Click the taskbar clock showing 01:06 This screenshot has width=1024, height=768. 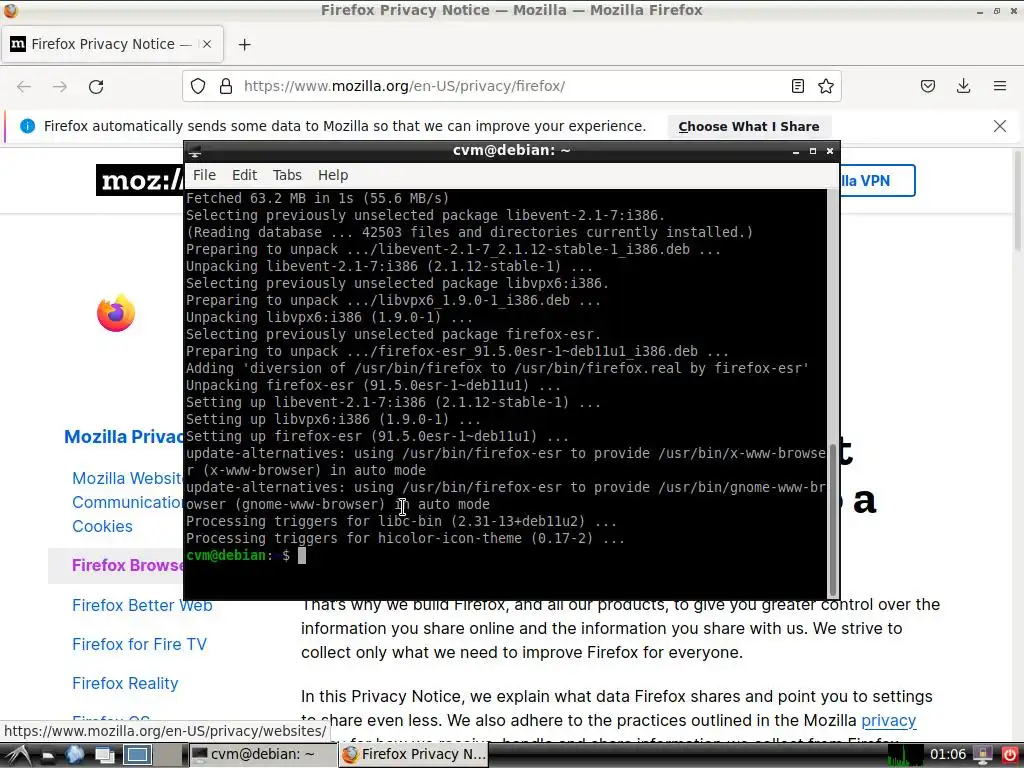[948, 755]
